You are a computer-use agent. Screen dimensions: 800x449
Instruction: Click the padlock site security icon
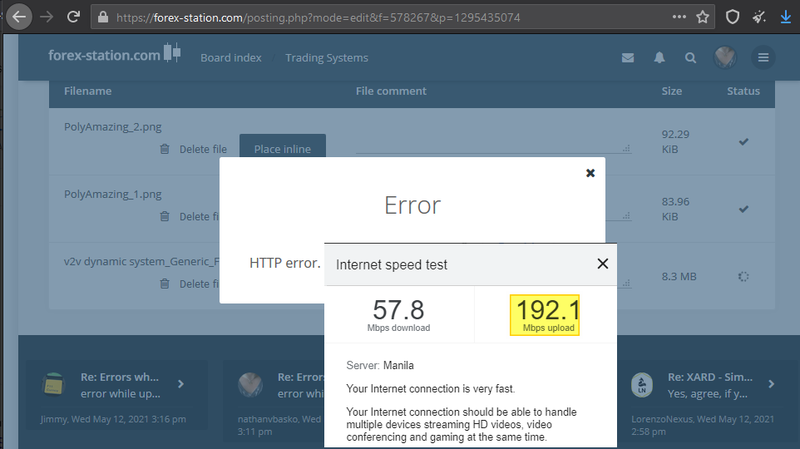[x=103, y=17]
